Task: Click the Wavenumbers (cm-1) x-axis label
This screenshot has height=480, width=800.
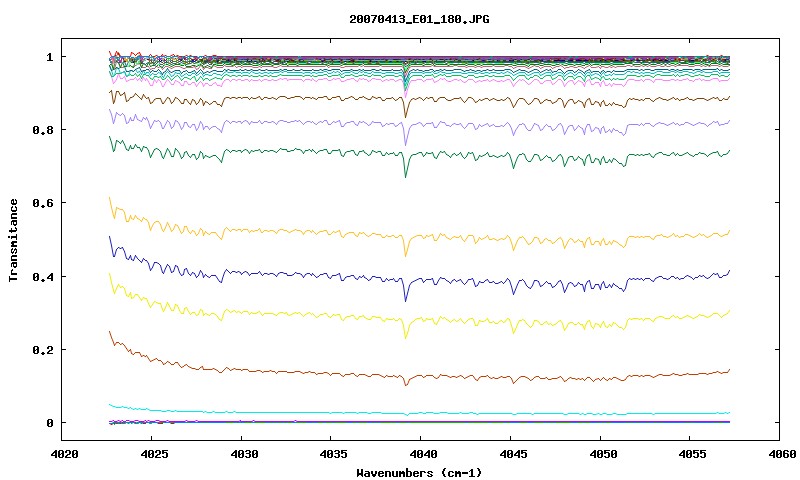Action: coord(419,473)
